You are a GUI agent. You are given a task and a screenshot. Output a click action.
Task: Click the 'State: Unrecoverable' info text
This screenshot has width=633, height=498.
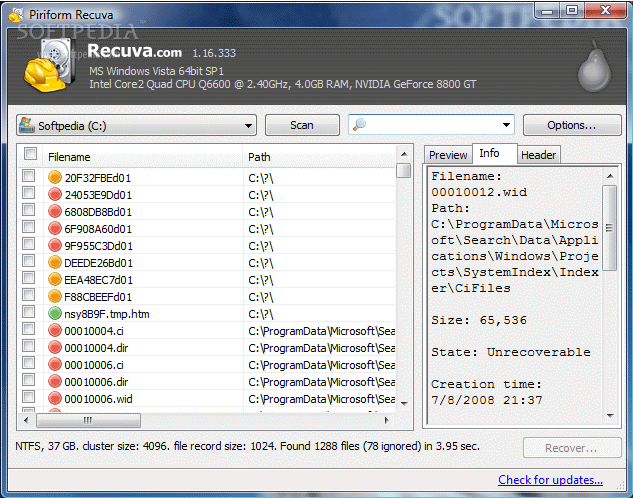[511, 352]
